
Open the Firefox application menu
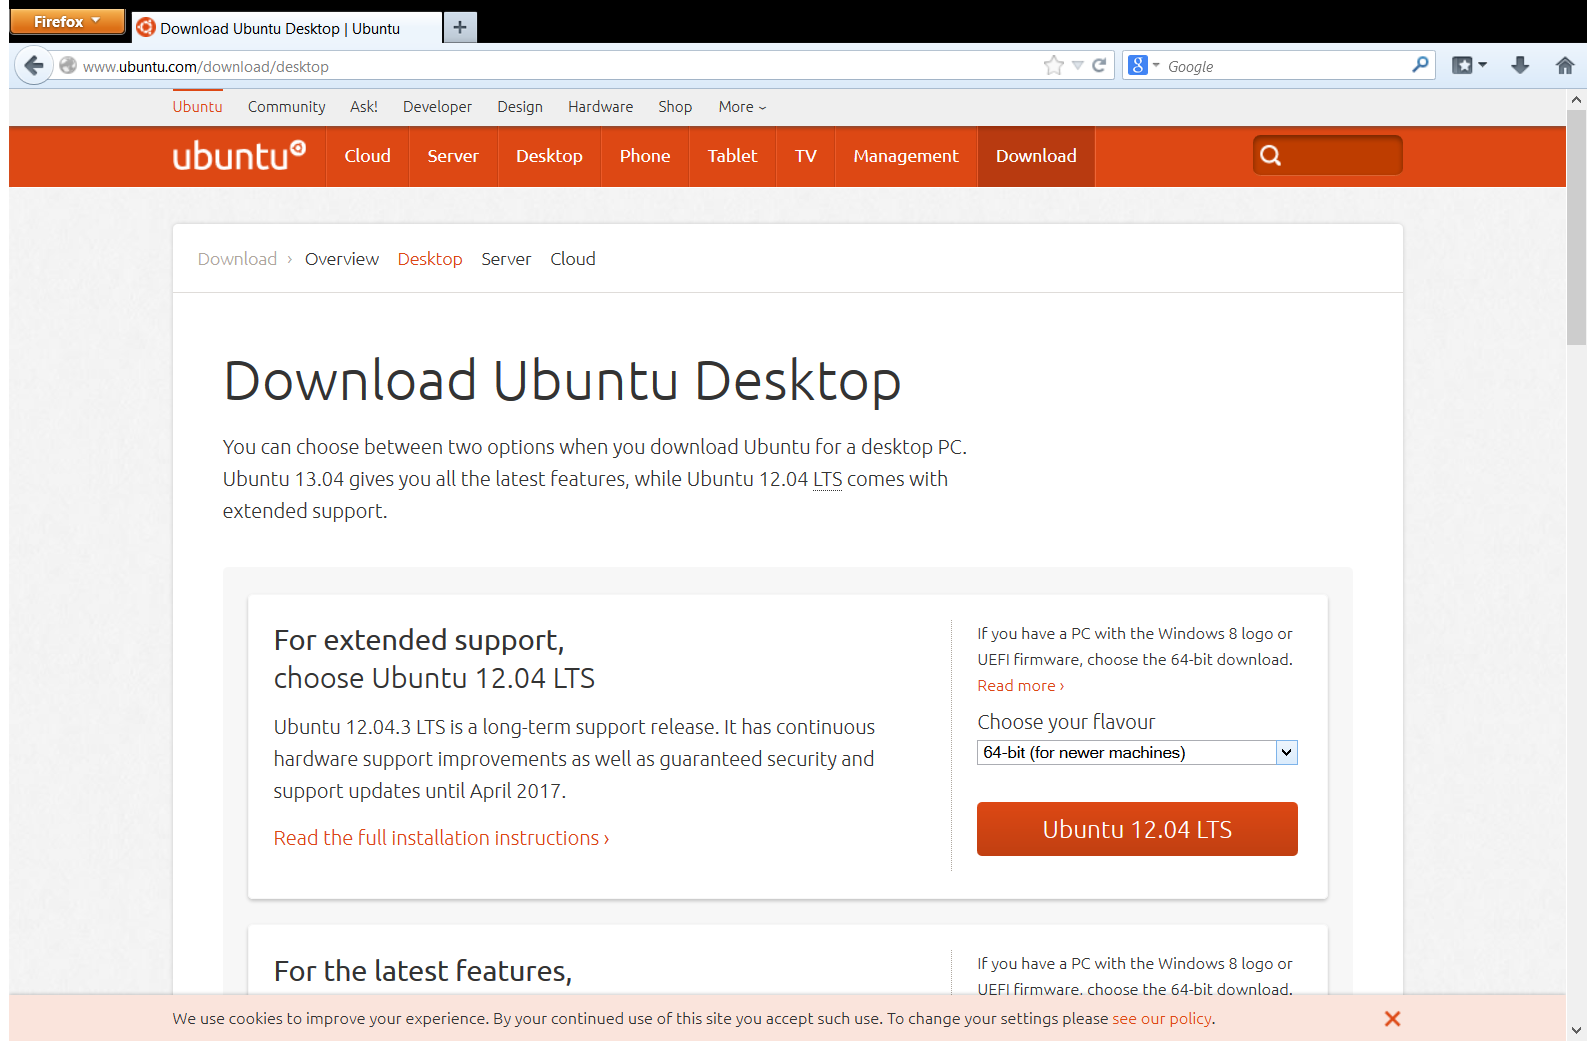tap(67, 21)
